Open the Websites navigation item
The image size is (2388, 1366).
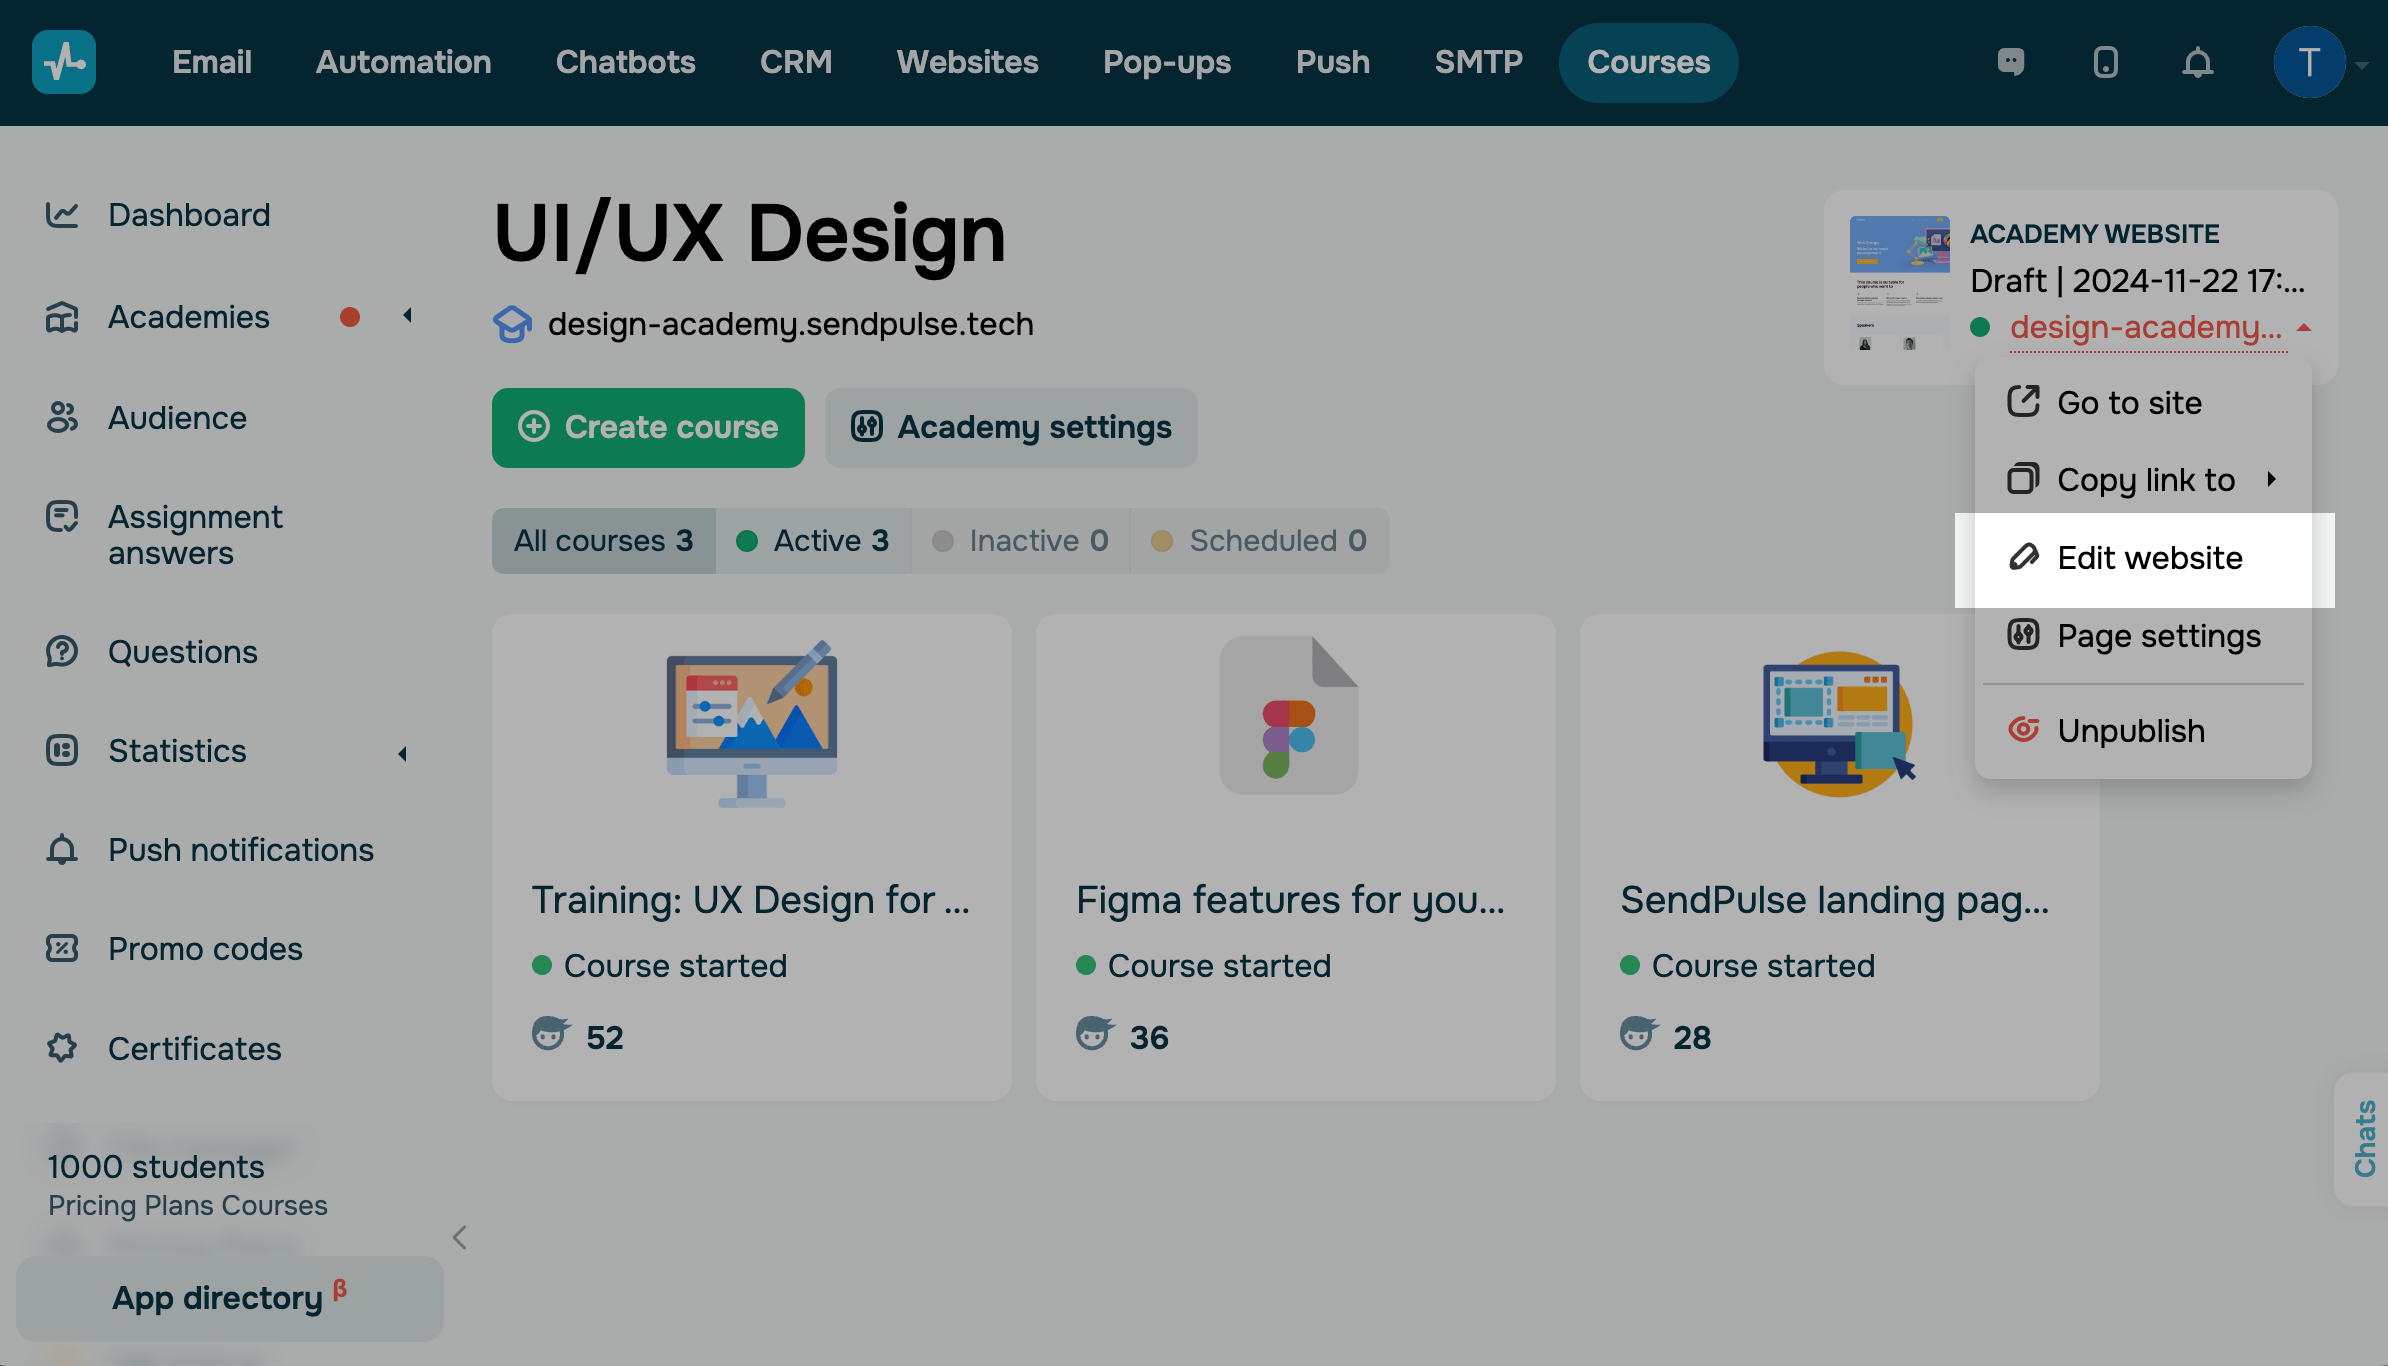coord(968,62)
